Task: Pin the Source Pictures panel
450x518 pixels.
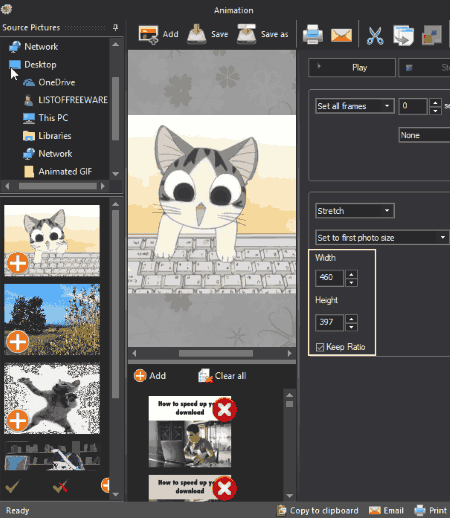Action: [115, 27]
